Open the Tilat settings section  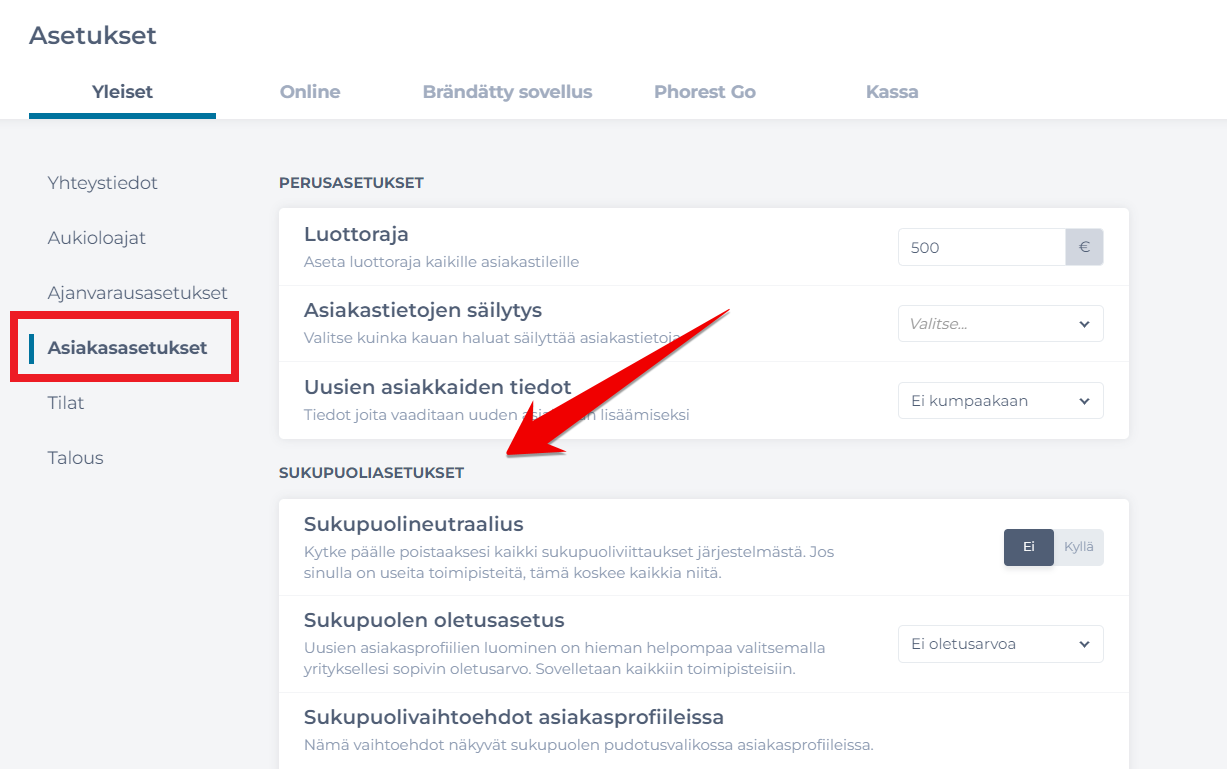pyautogui.click(x=65, y=402)
